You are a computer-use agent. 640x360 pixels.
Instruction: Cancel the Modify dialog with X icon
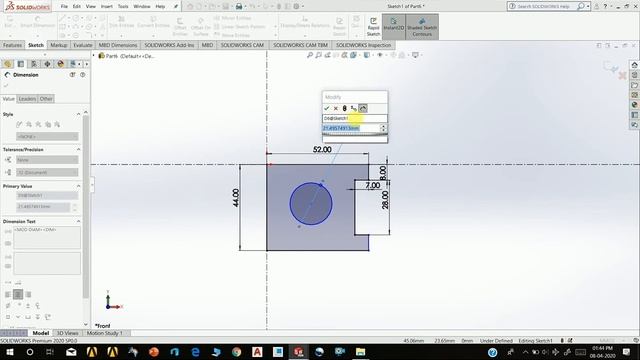336,108
